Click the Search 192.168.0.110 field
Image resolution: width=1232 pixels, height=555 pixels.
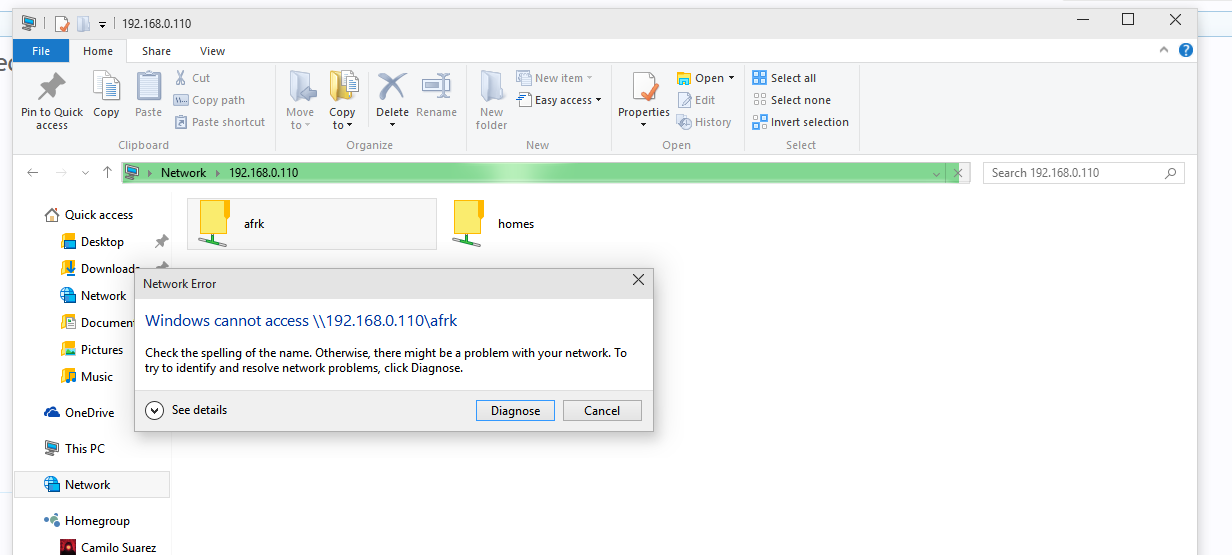[x=1084, y=173]
